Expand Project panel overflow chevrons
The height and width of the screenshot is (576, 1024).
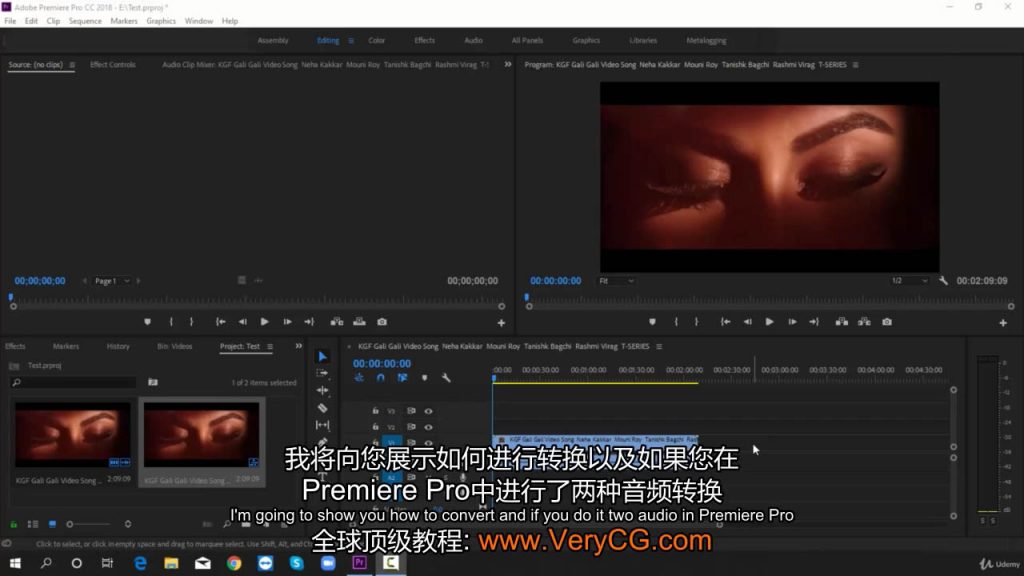point(298,346)
